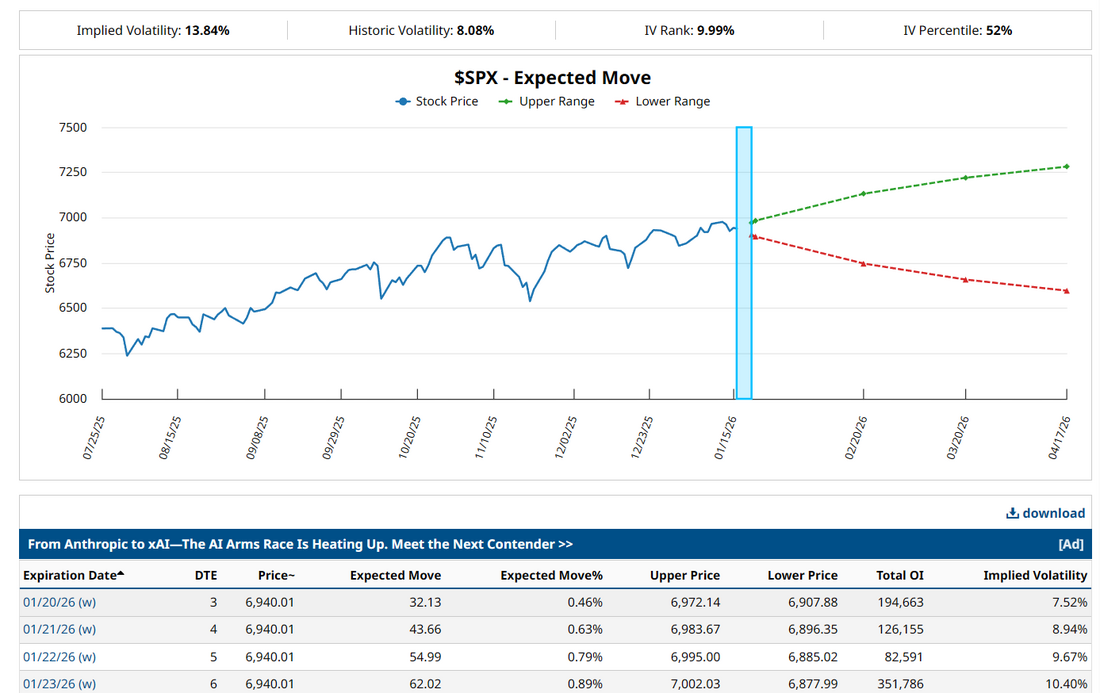The height and width of the screenshot is (693, 1100).
Task: Sort table by DTE column header
Action: [x=205, y=575]
